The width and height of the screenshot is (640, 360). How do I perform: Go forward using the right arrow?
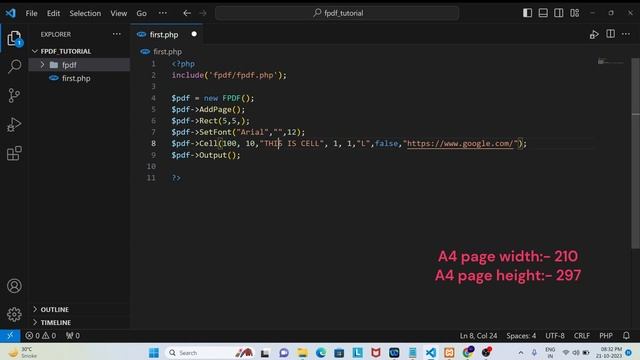[203, 13]
